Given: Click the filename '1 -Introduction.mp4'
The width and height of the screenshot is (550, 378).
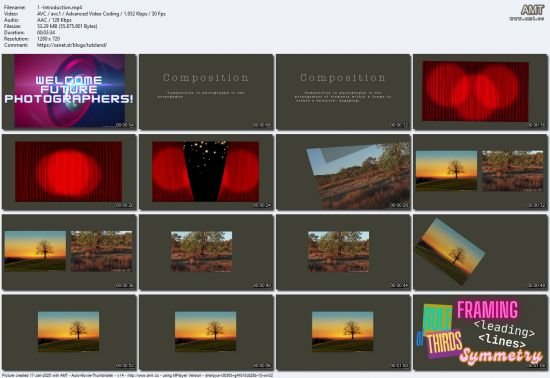Looking at the screenshot, I should click(x=60, y=7).
